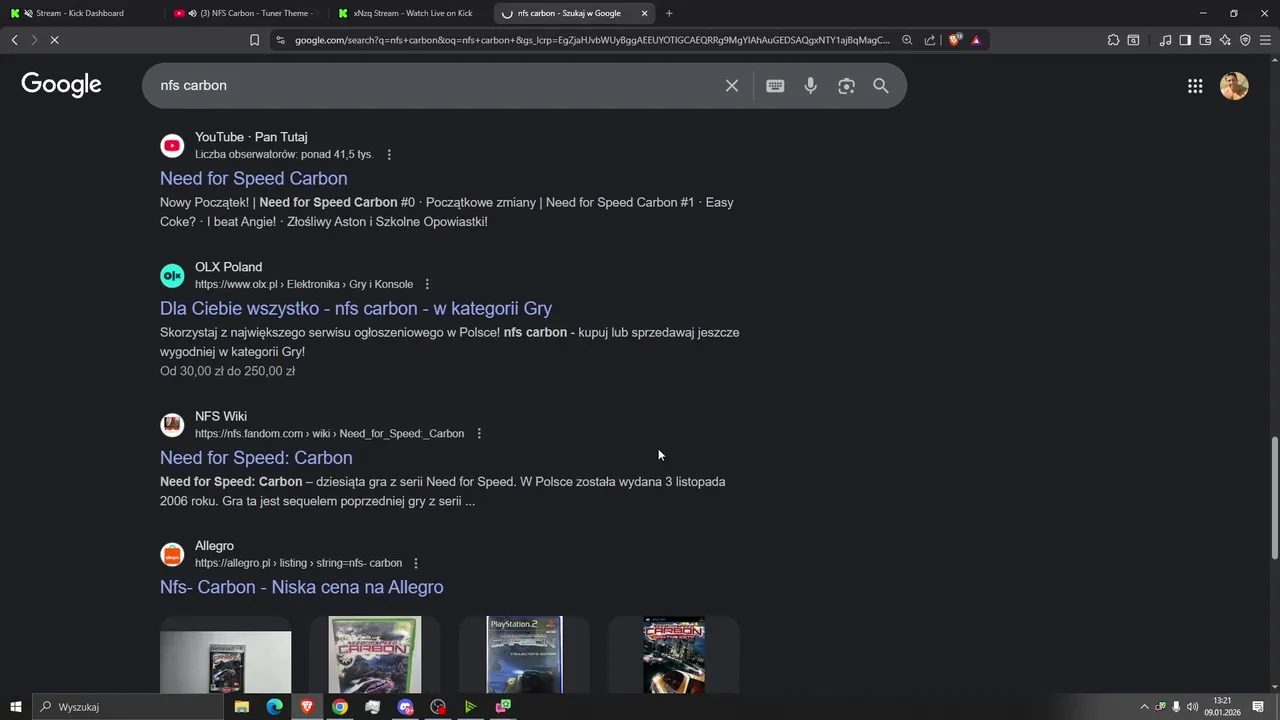Open site settings icon in address bar

point(280,40)
